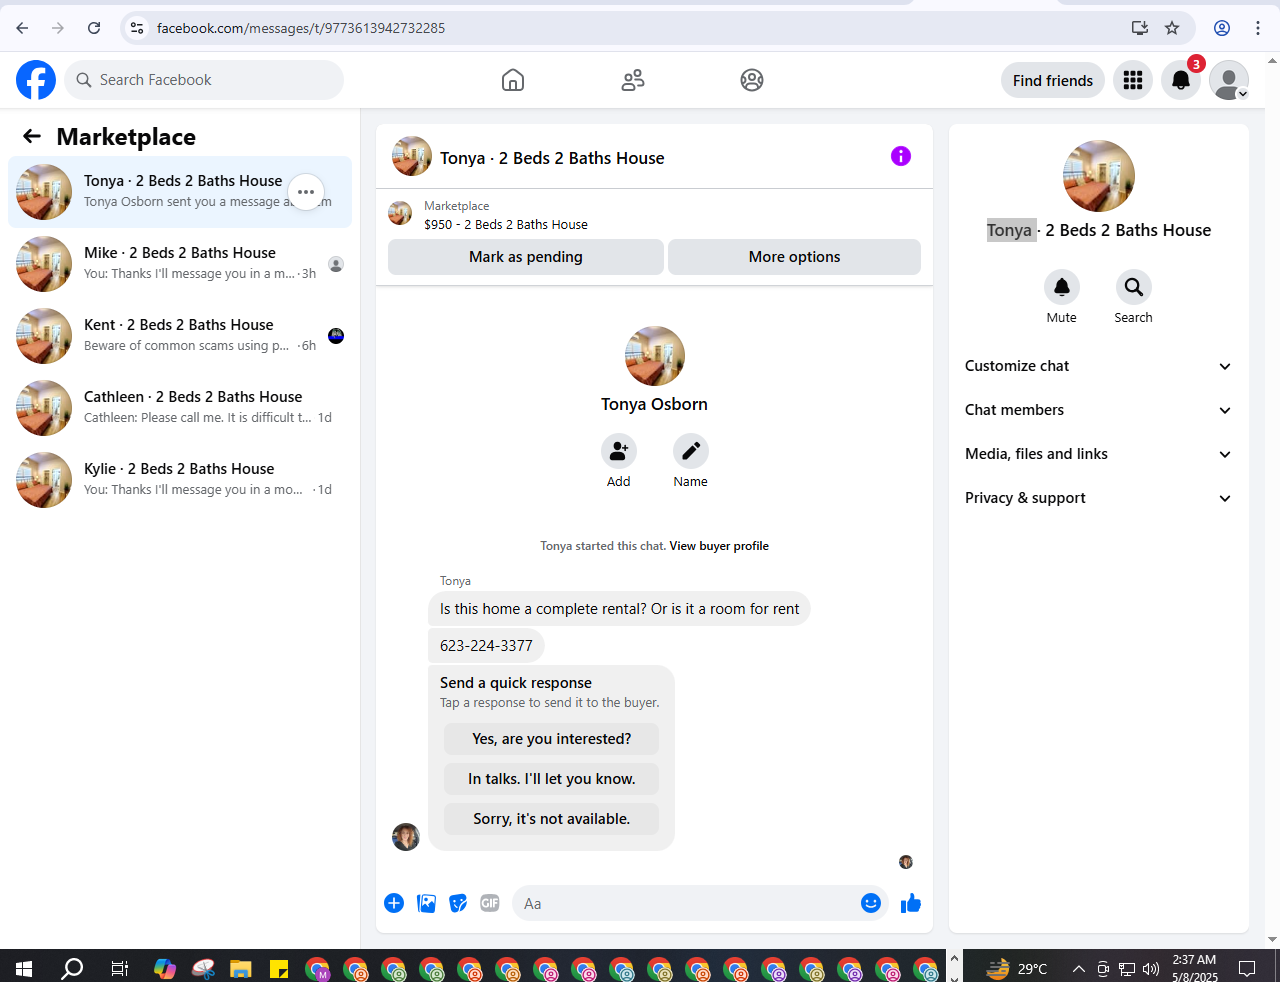Click the browser profile icon in Chrome toolbar
The image size is (1280, 982).
[1222, 28]
